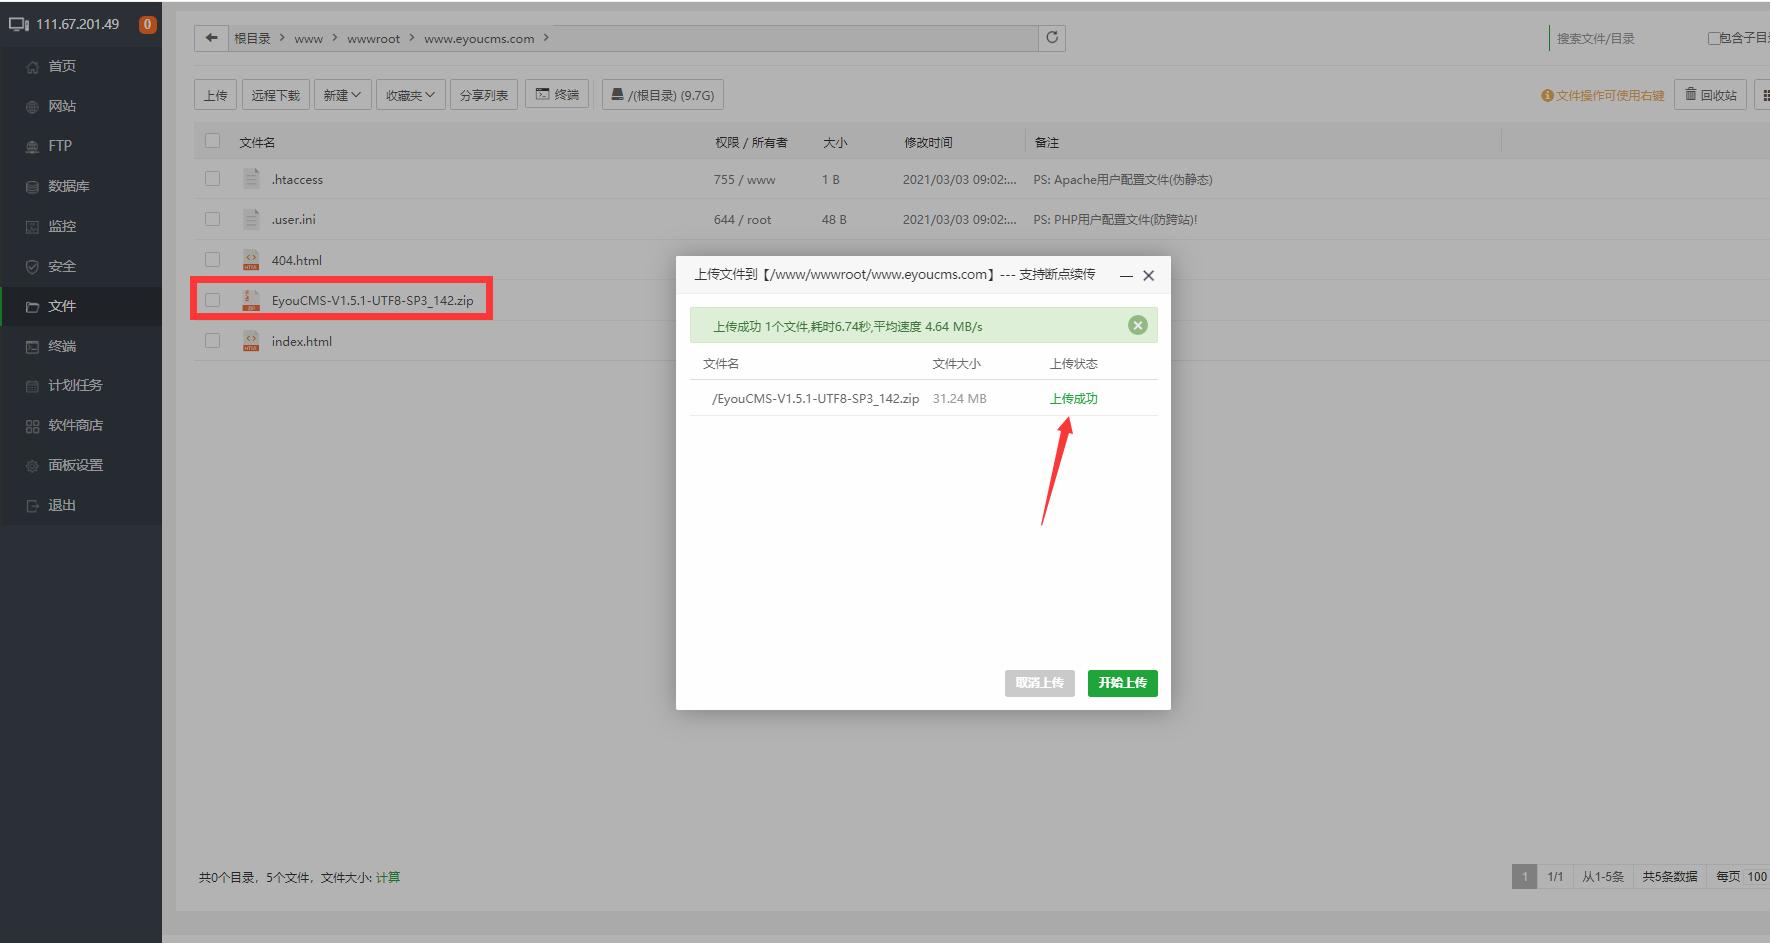Go to 数据库 in sidebar
The width and height of the screenshot is (1770, 943).
pos(68,186)
